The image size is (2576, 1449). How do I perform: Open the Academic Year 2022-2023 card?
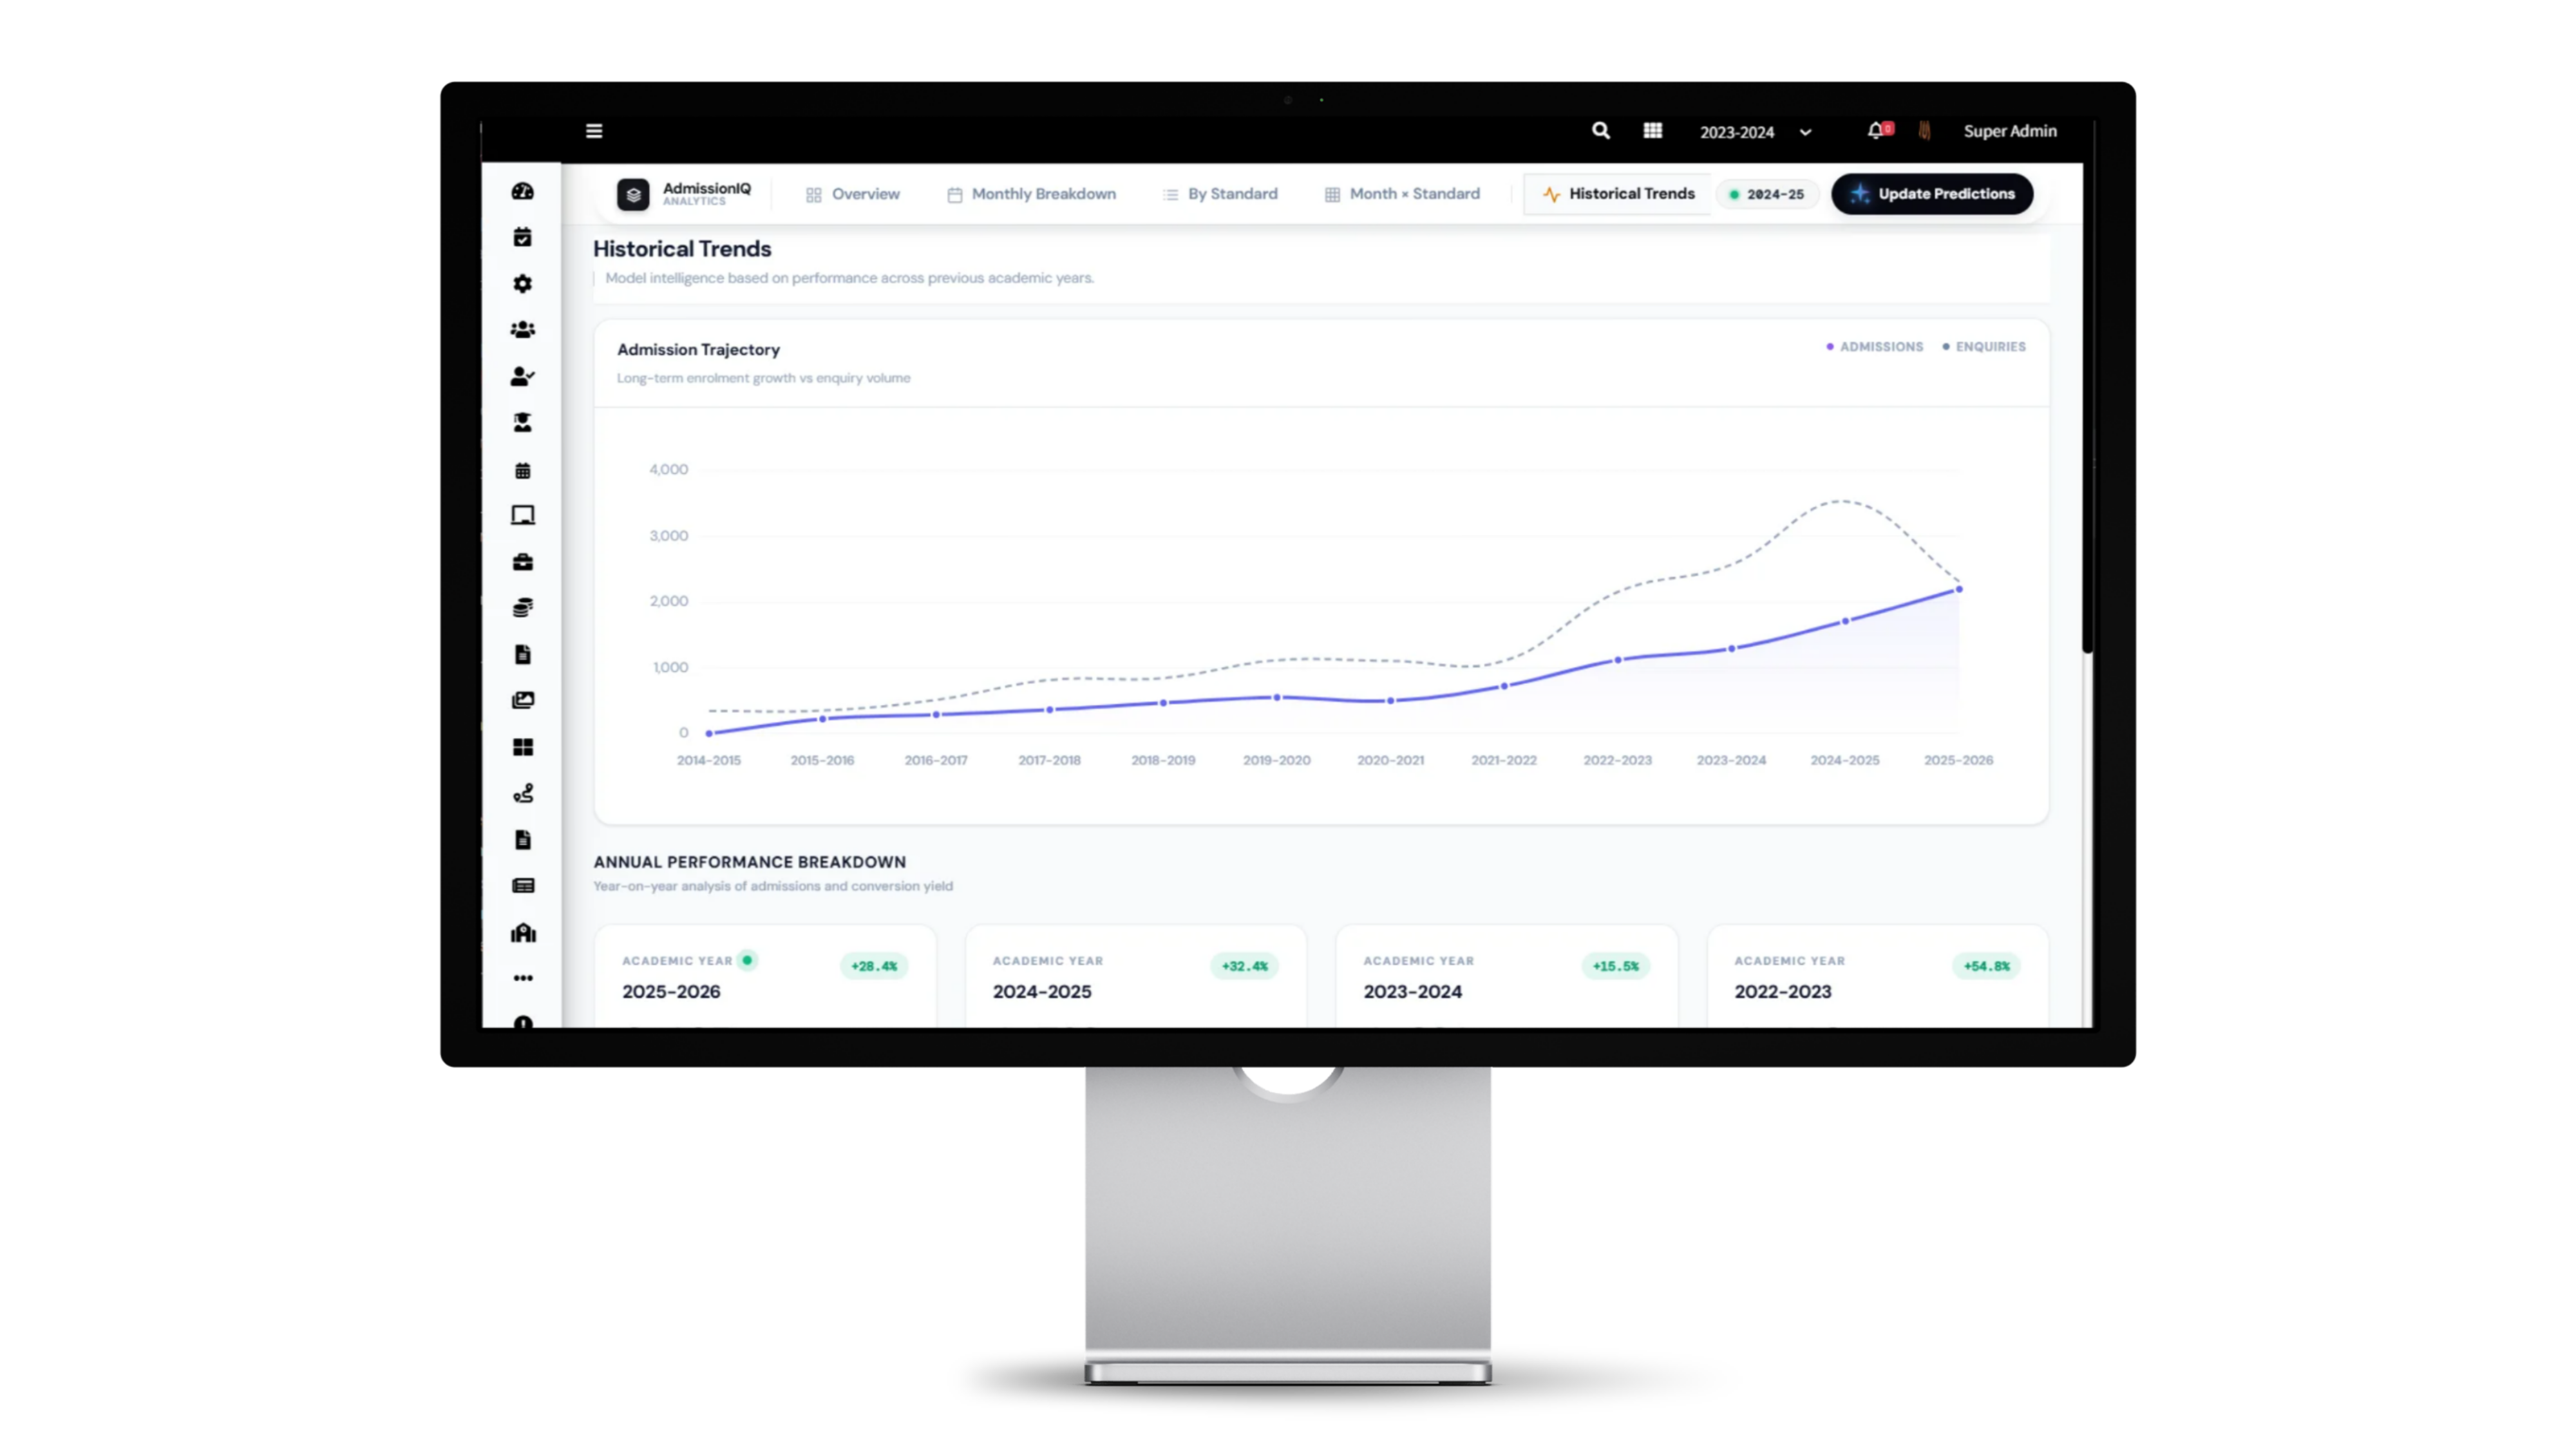coord(1878,977)
